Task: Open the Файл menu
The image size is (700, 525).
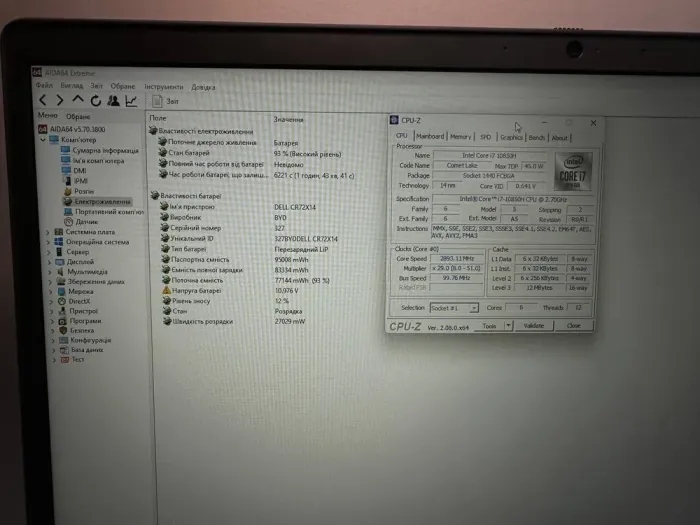Action: (44, 85)
